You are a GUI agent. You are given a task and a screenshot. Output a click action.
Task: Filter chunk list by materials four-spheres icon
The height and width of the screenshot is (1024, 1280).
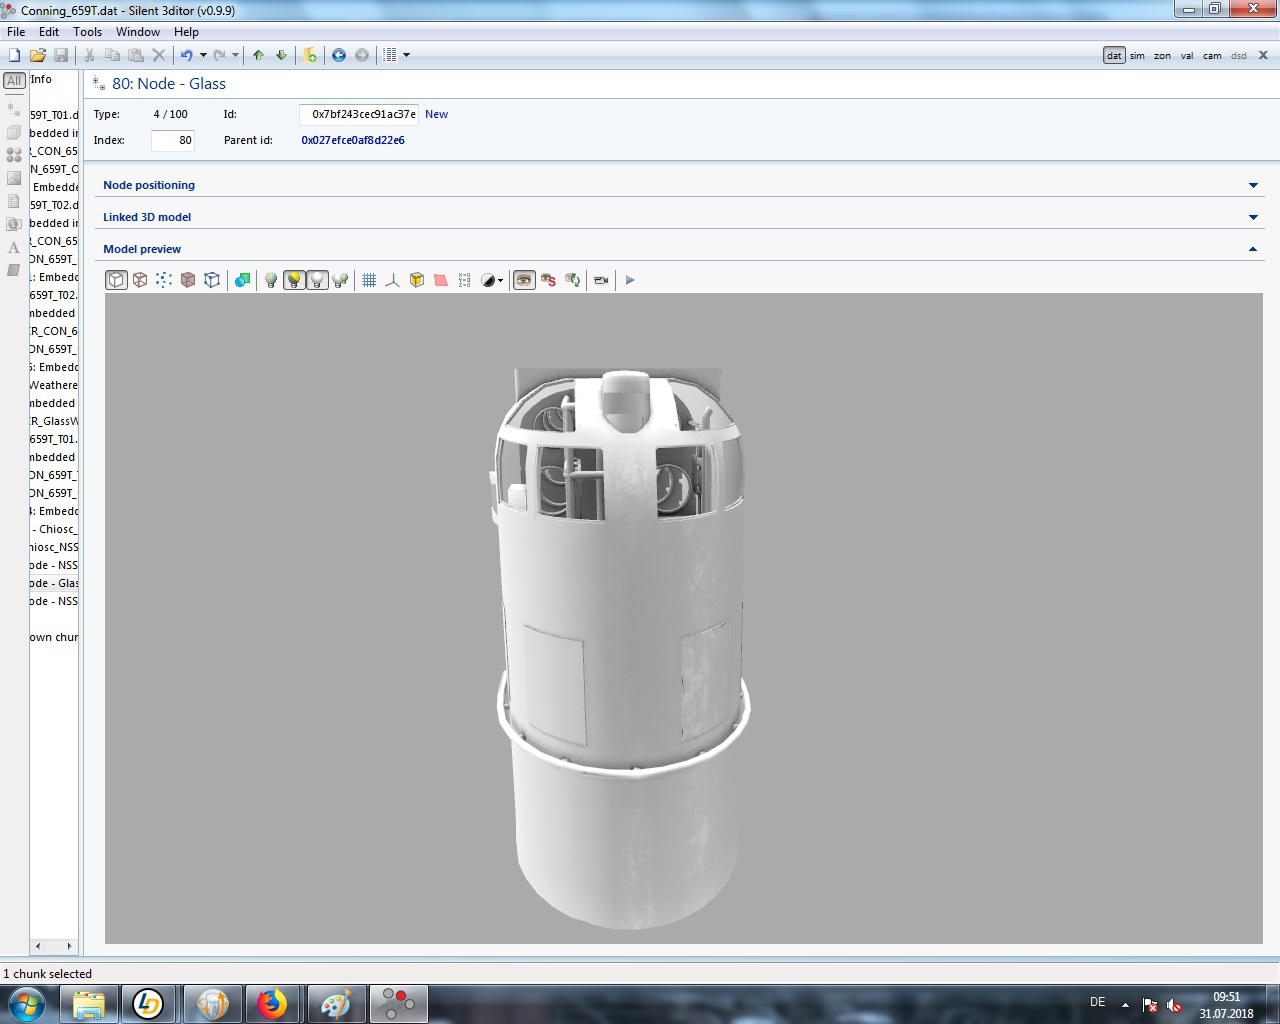click(14, 155)
